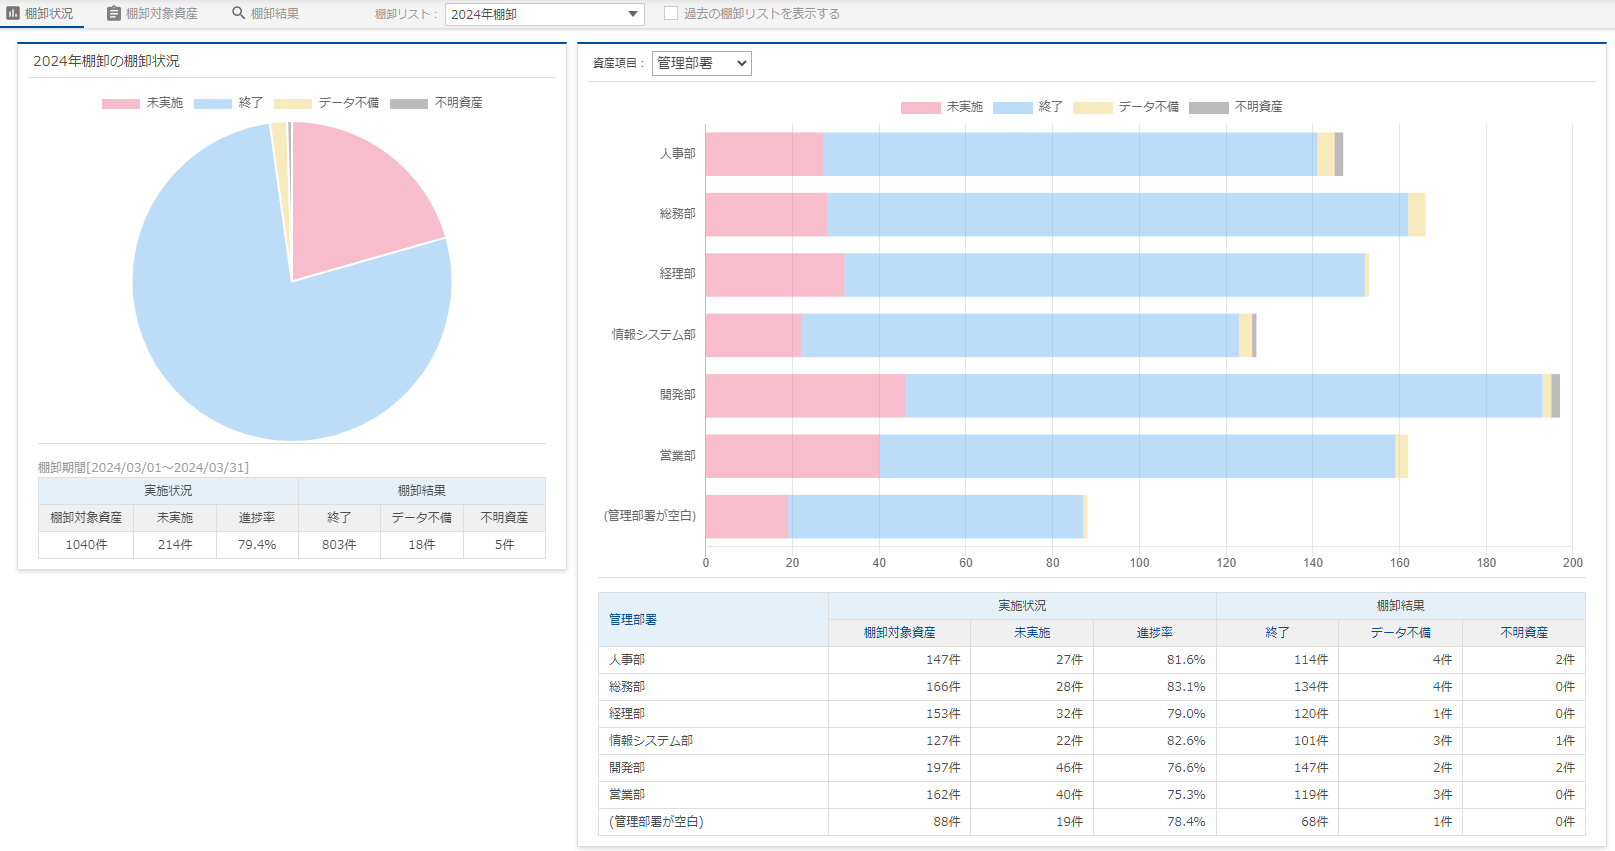This screenshot has width=1615, height=851.
Task: Open the 棚卸リスト dropdown showing 2024年棚卸
Action: [544, 14]
